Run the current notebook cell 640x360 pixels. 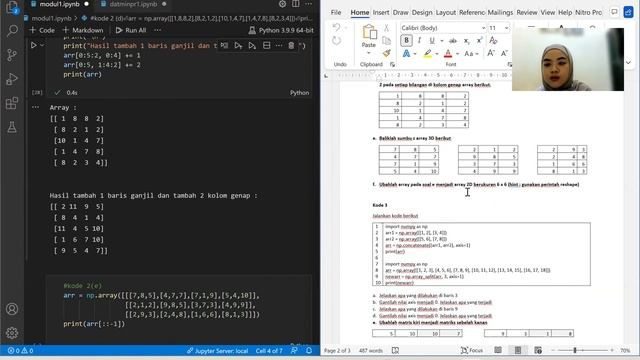[x=34, y=45]
